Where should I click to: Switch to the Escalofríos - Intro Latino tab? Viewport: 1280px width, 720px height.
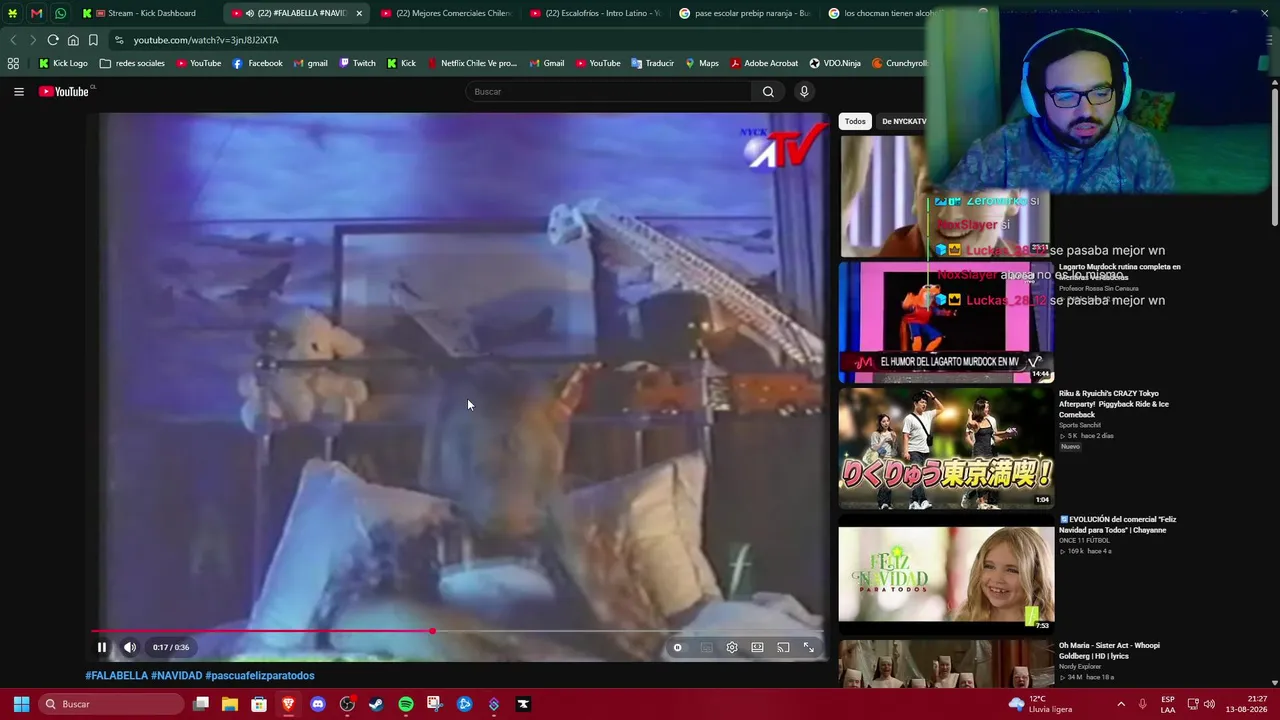(595, 13)
